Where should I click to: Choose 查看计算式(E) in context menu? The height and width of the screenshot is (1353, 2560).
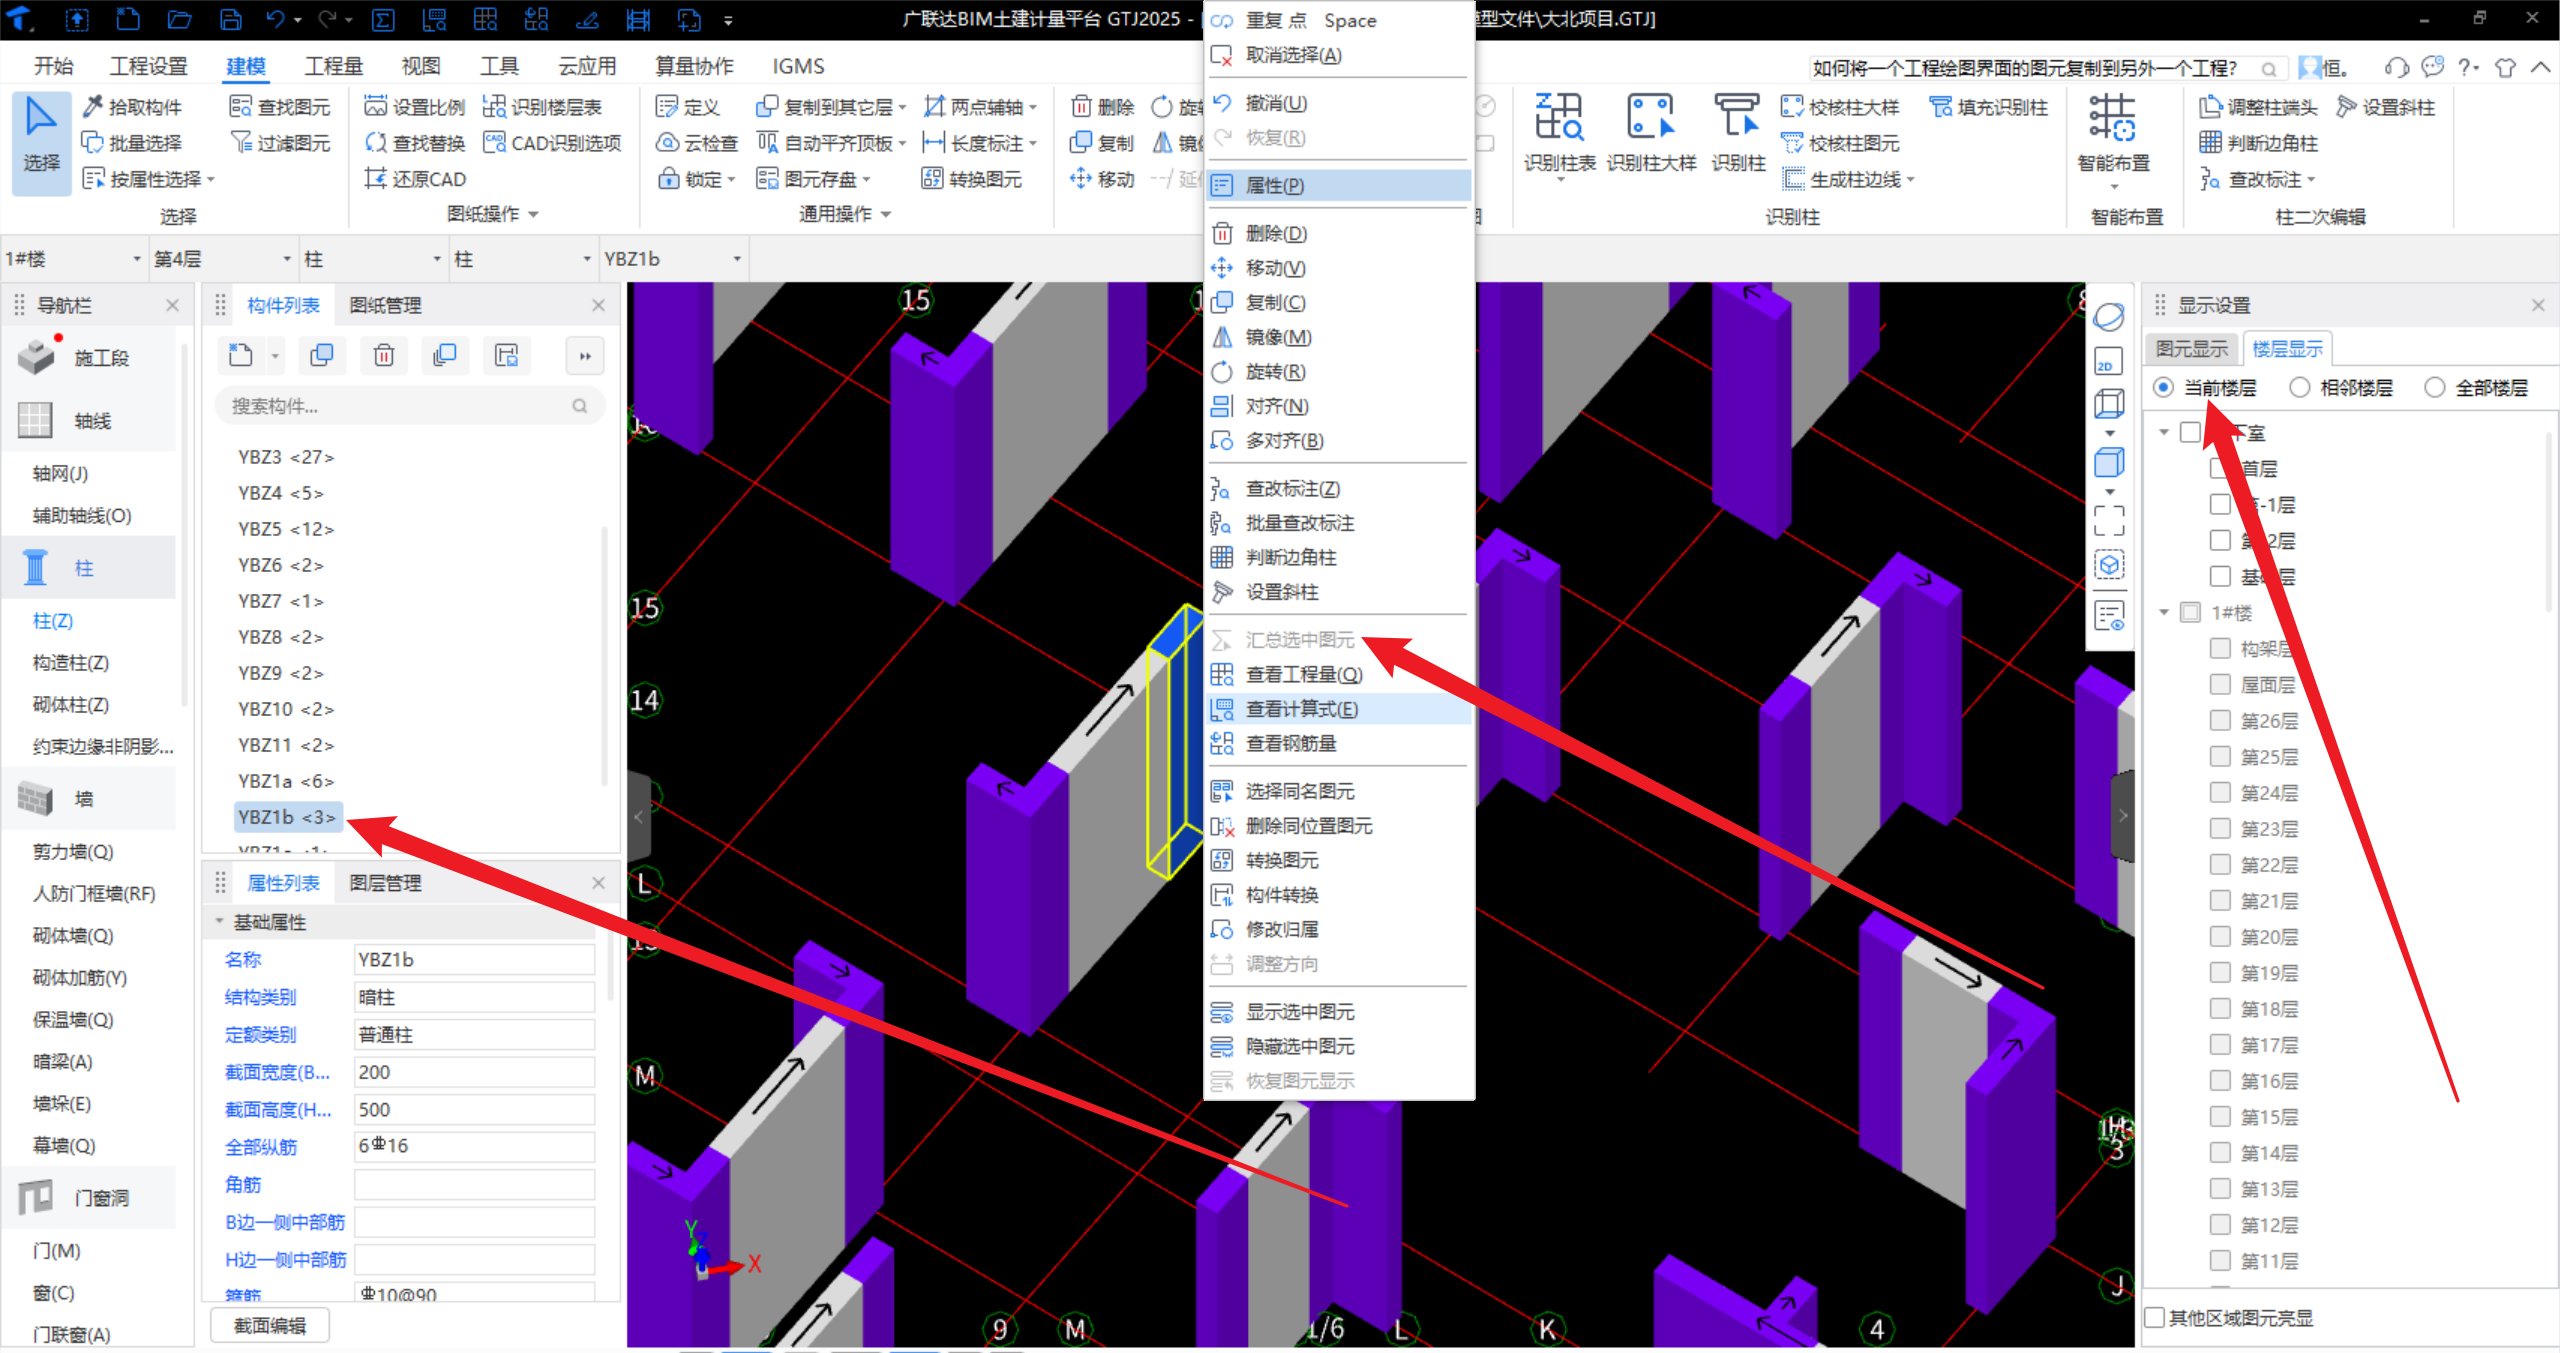(1339, 709)
